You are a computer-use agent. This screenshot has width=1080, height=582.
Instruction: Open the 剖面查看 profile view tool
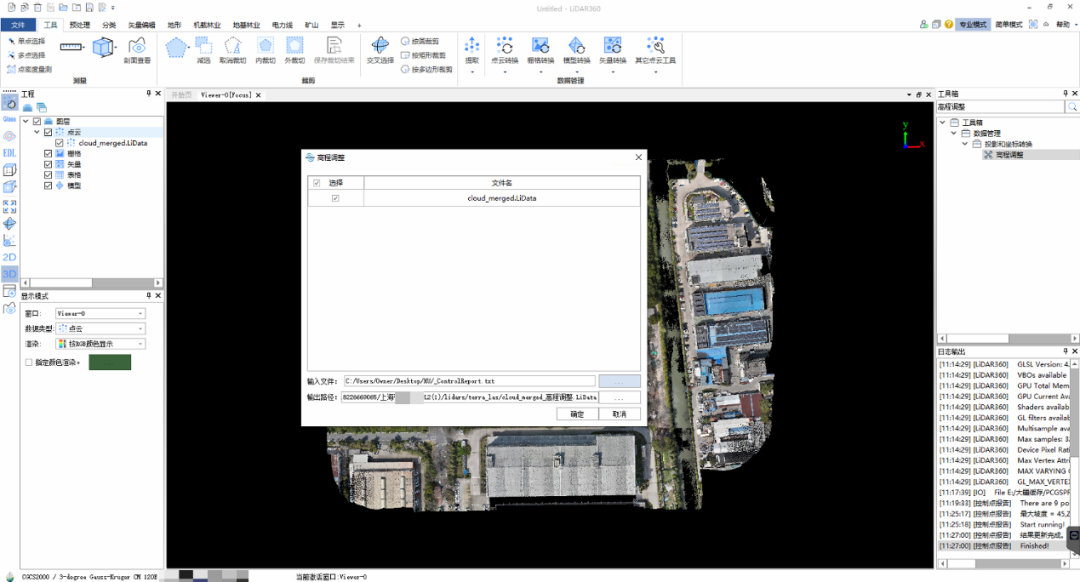137,50
